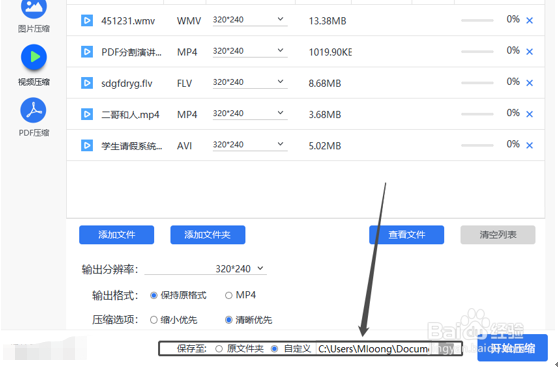Image resolution: width=558 pixels, height=368 pixels.
Task: Open the PDF compression (PDF压缩) tool
Action: pyautogui.click(x=34, y=117)
